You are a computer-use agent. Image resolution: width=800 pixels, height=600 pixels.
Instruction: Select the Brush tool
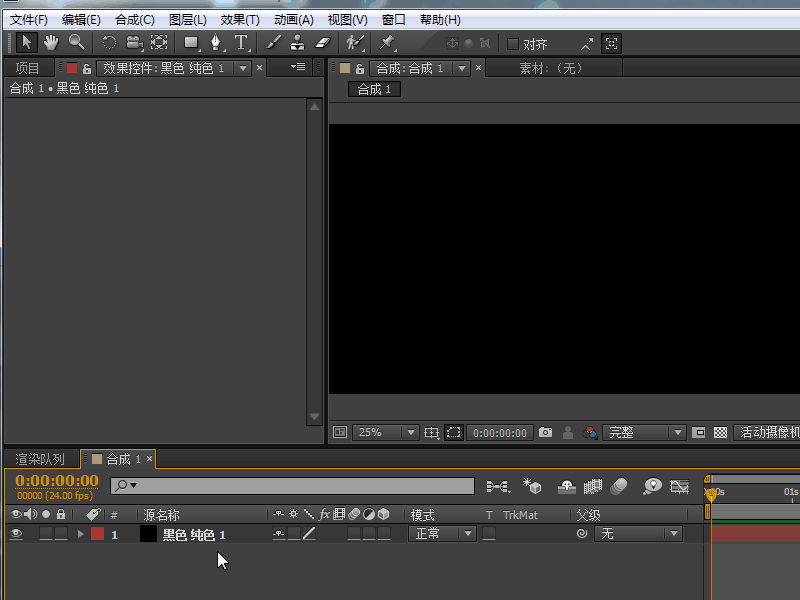coord(273,42)
